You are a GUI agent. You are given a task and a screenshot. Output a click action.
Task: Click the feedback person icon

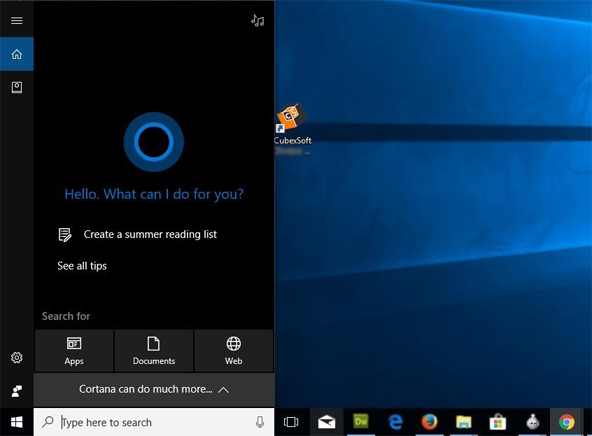[17, 391]
